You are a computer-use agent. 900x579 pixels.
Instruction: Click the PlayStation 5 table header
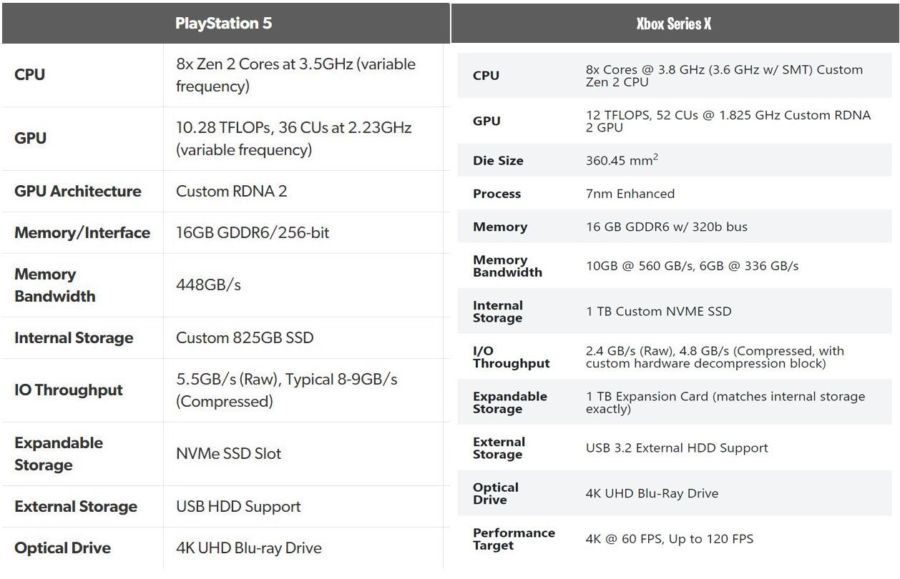(223, 22)
